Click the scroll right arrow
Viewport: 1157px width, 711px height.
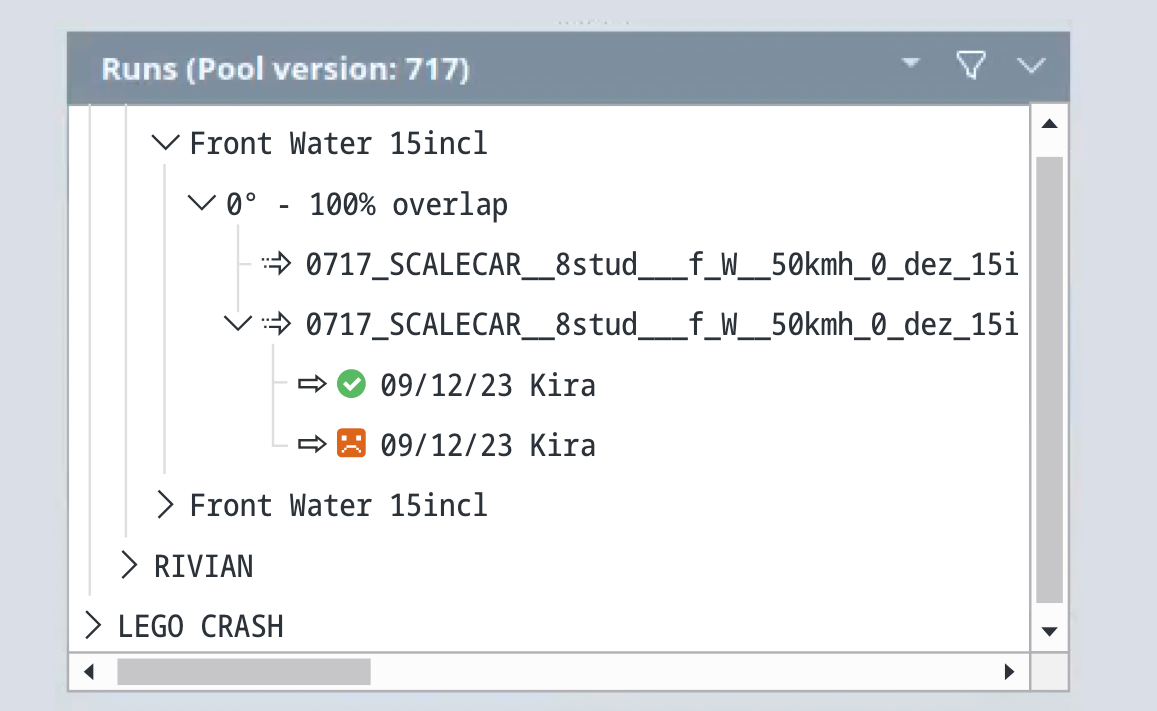click(x=1009, y=672)
